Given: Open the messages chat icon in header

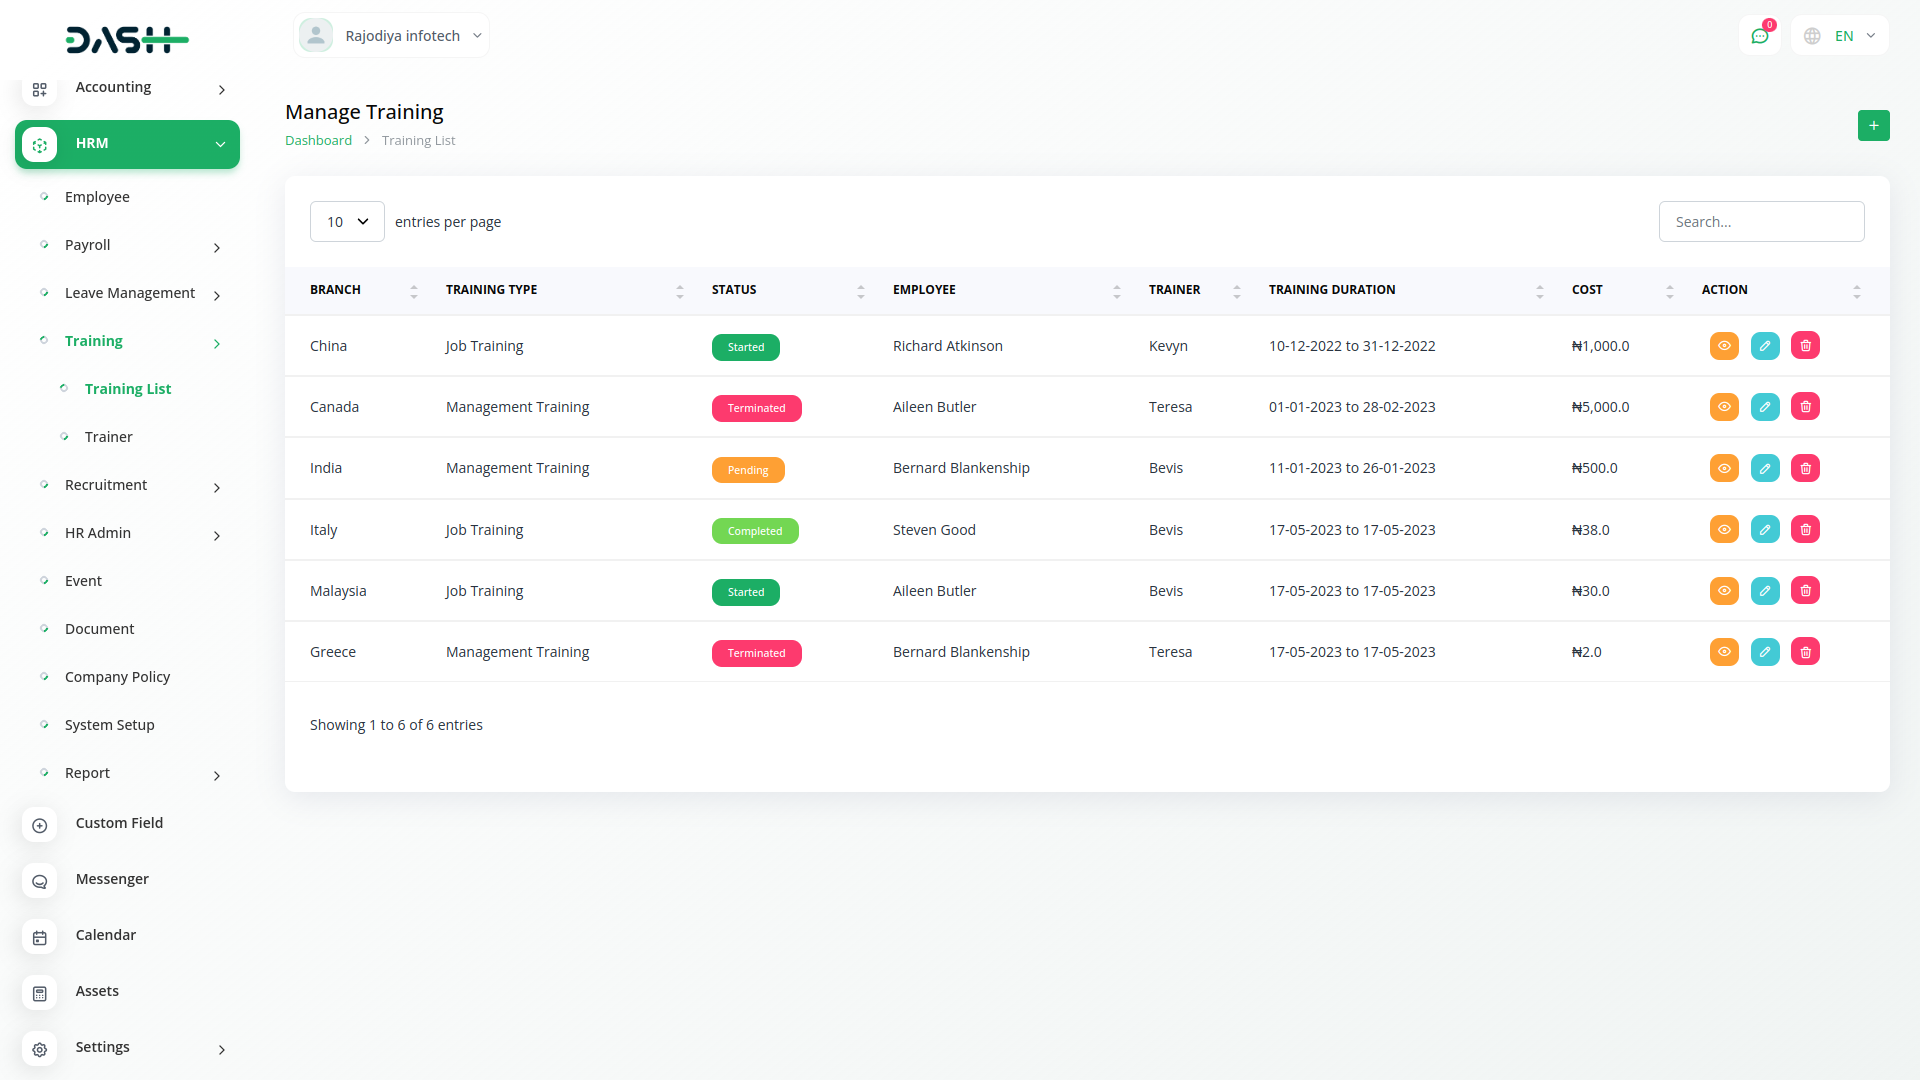Looking at the screenshot, I should coord(1759,36).
